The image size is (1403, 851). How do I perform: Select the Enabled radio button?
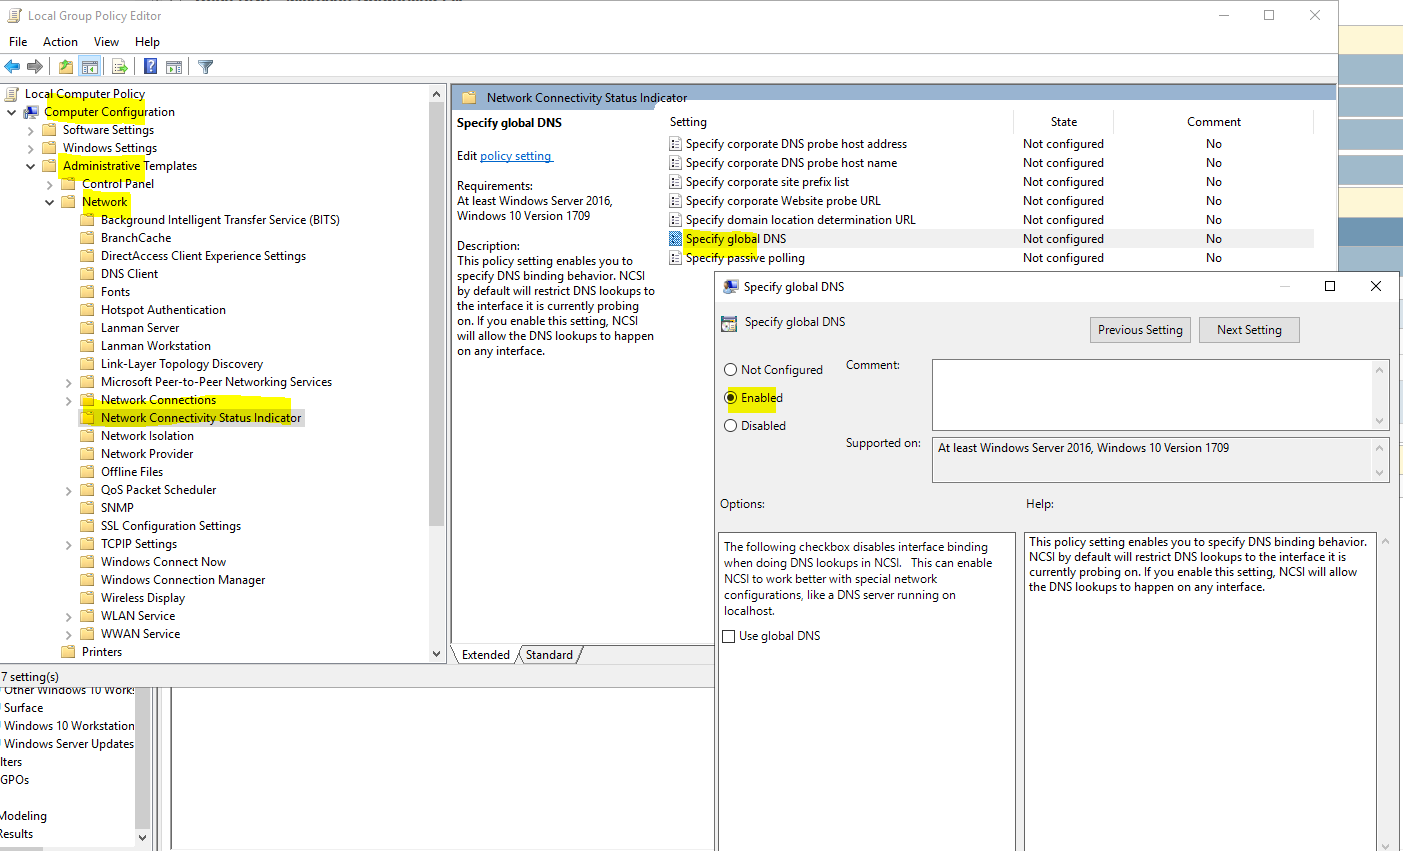click(x=730, y=398)
